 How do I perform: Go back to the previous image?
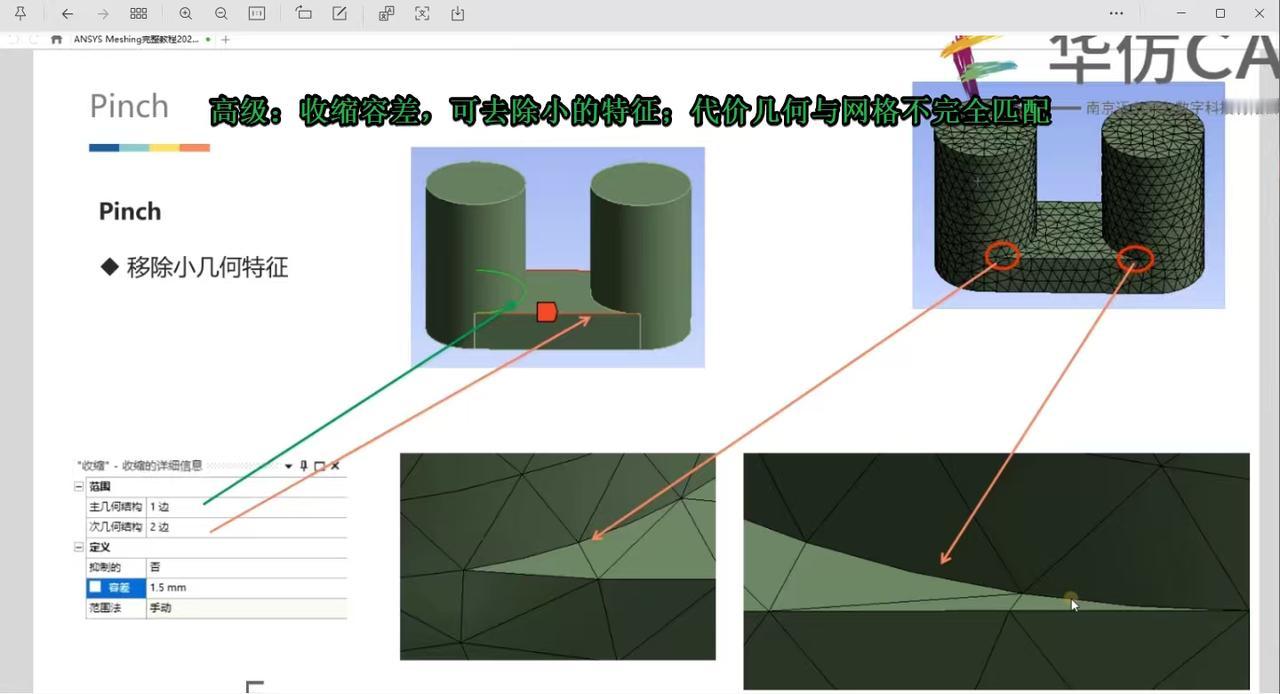pos(67,13)
